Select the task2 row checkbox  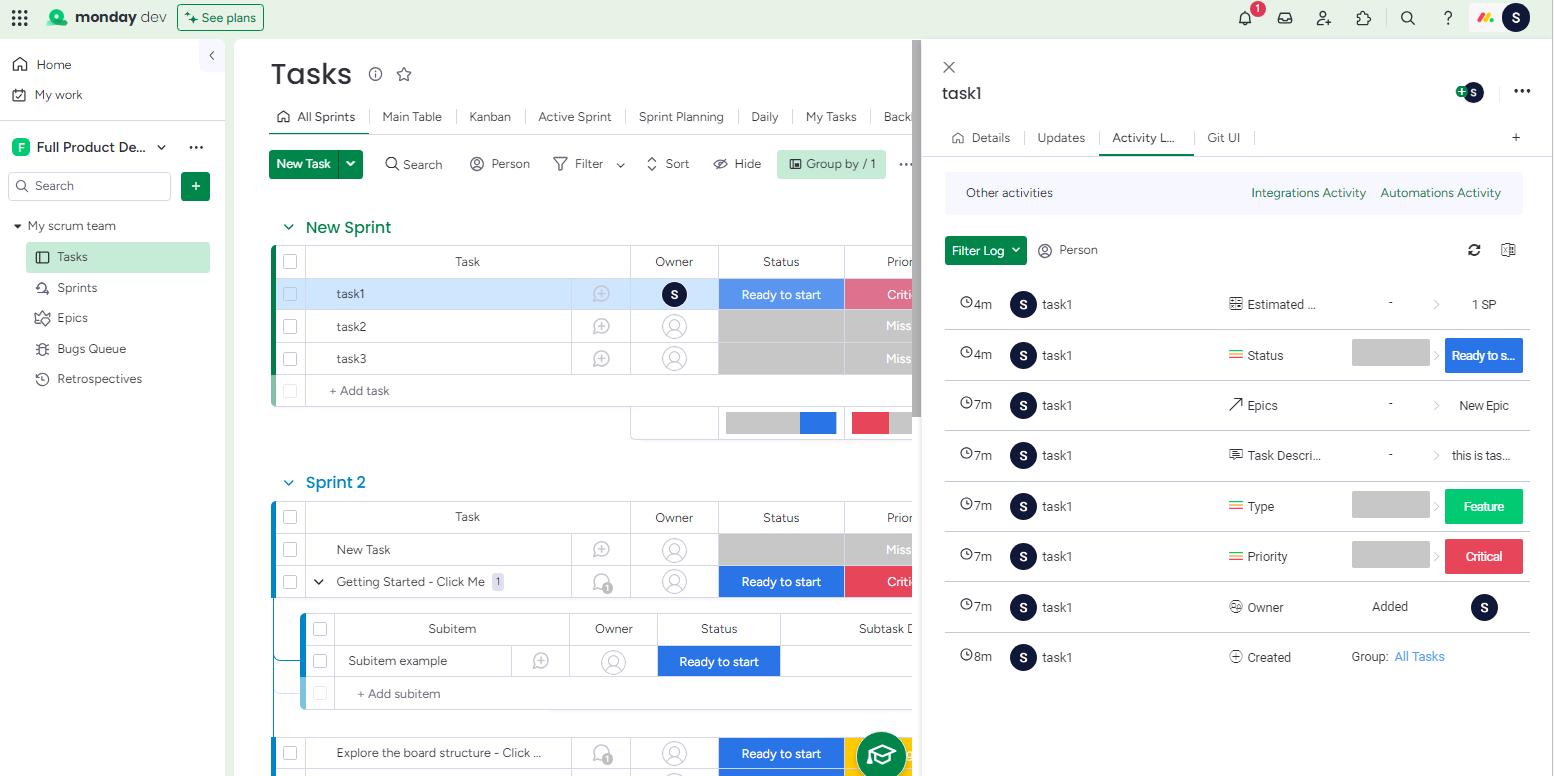(x=290, y=326)
